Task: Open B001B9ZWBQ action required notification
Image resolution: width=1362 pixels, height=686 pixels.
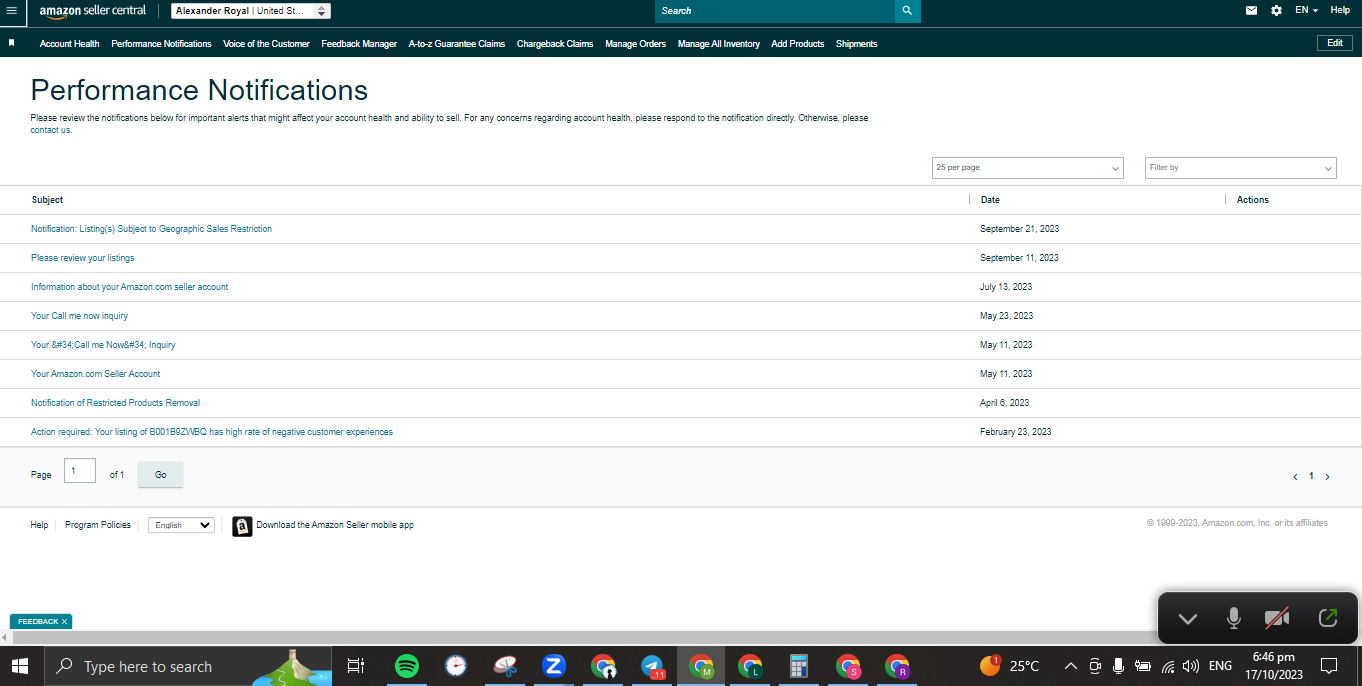Action: [x=212, y=432]
